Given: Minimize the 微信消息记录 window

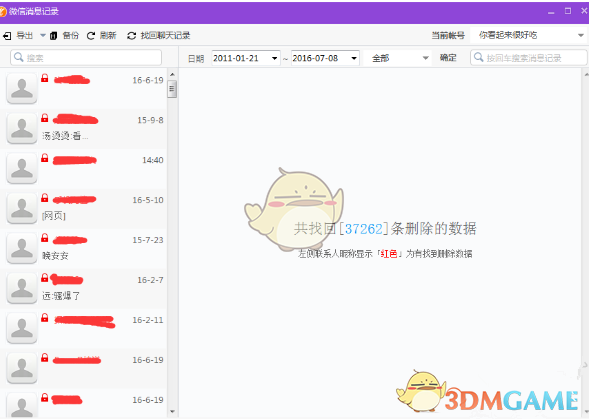Looking at the screenshot, I should pyautogui.click(x=551, y=12).
